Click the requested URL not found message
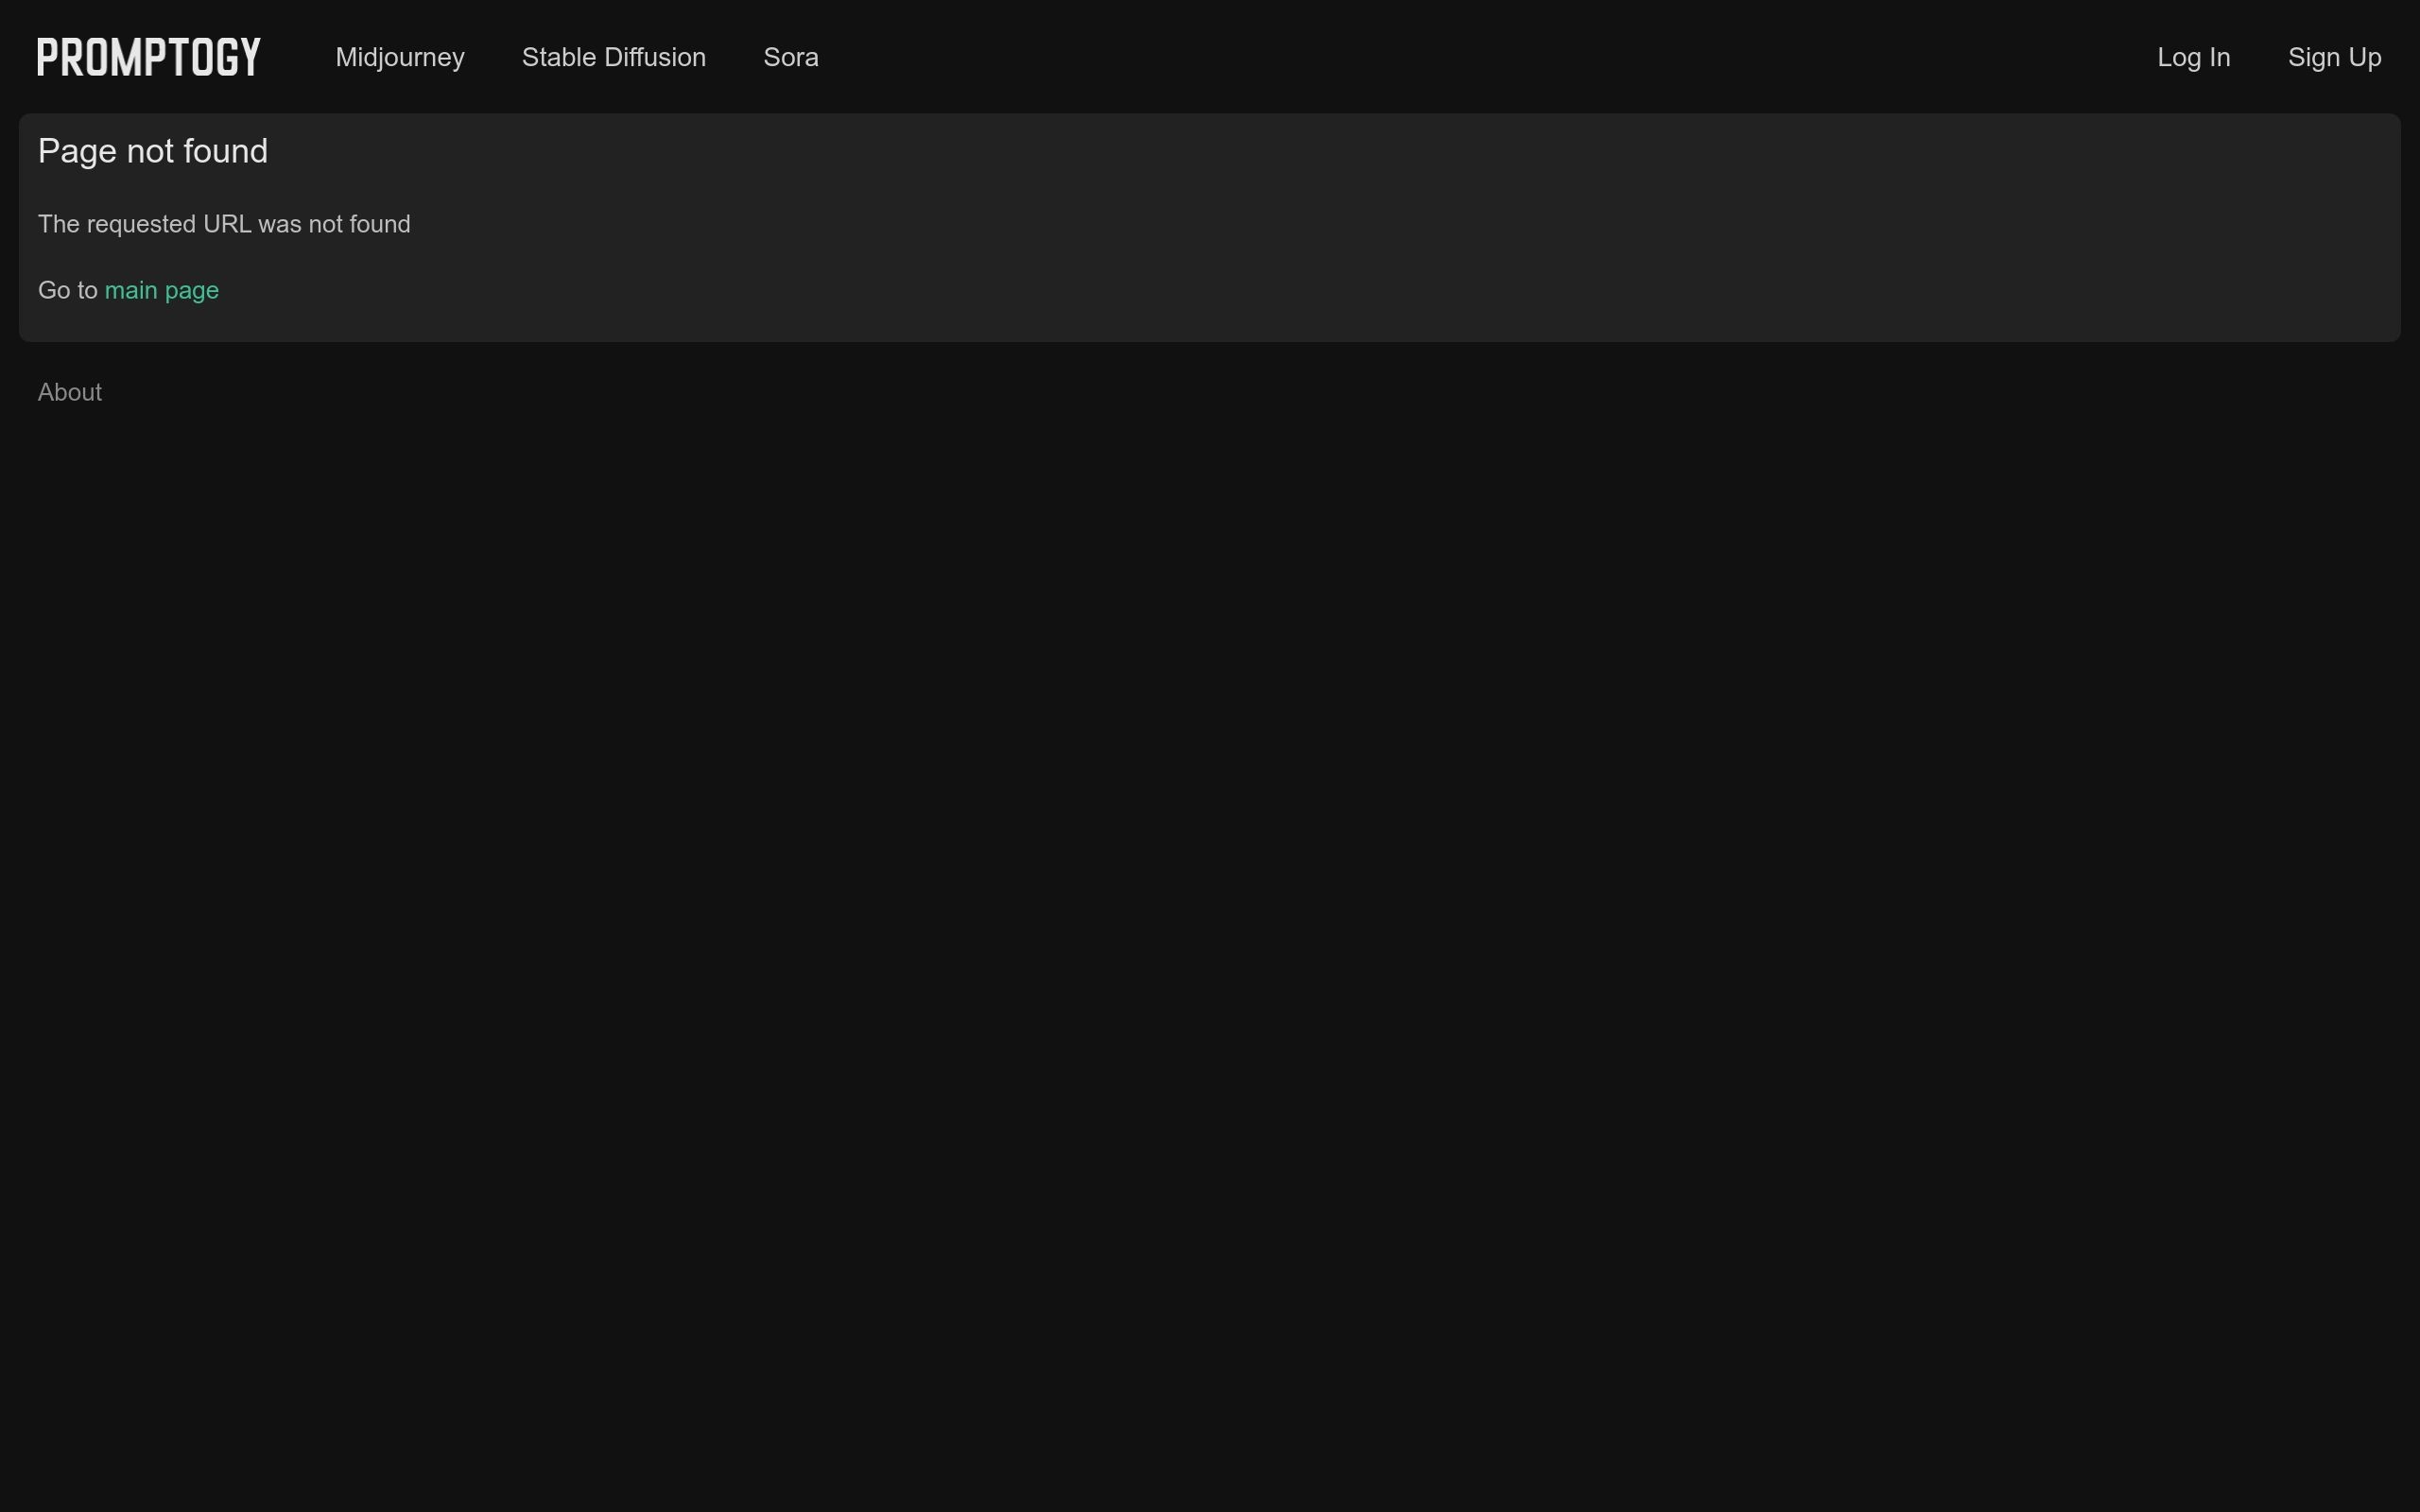 coord(224,224)
